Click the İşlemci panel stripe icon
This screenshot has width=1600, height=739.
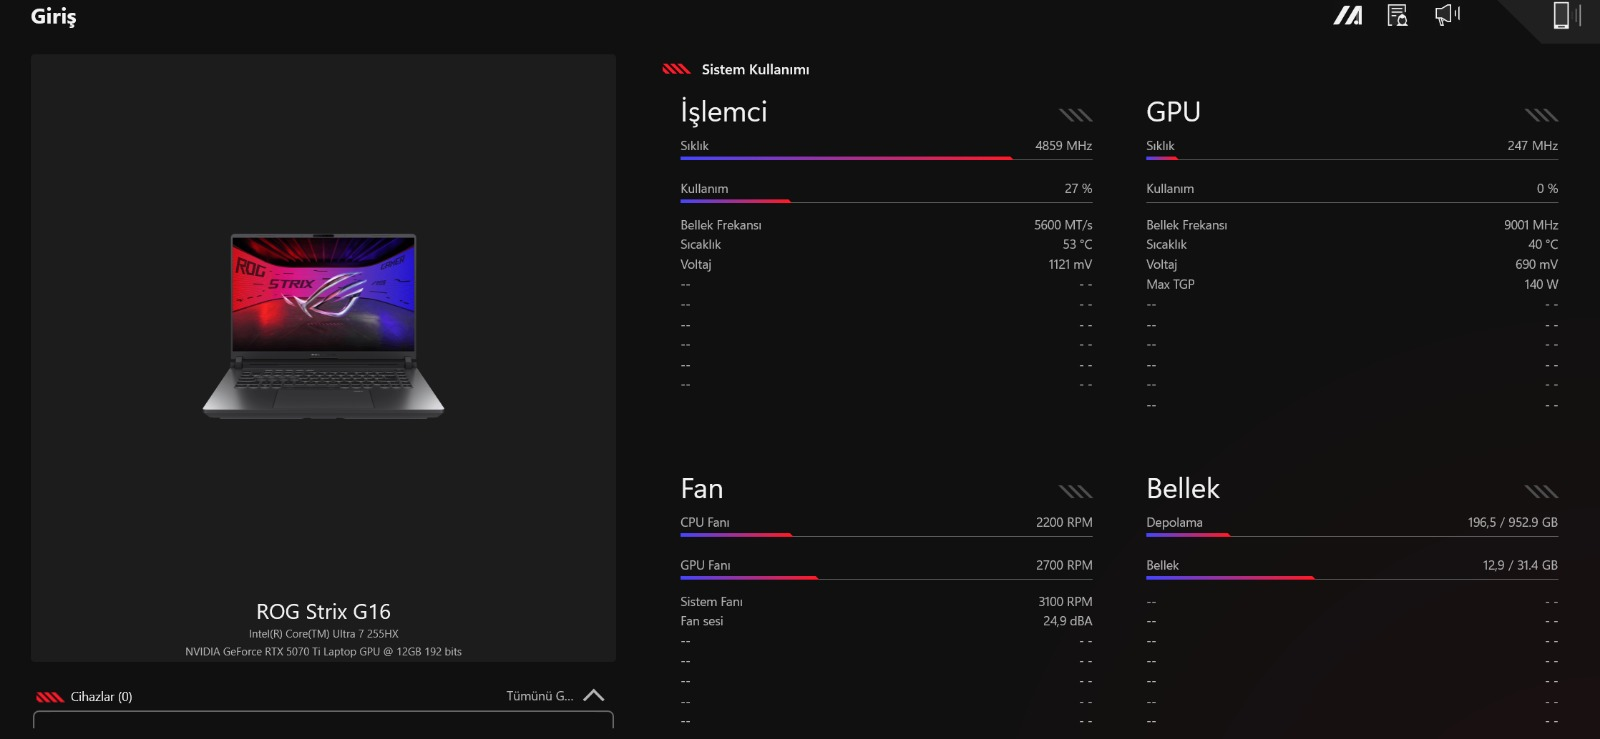point(1076,115)
